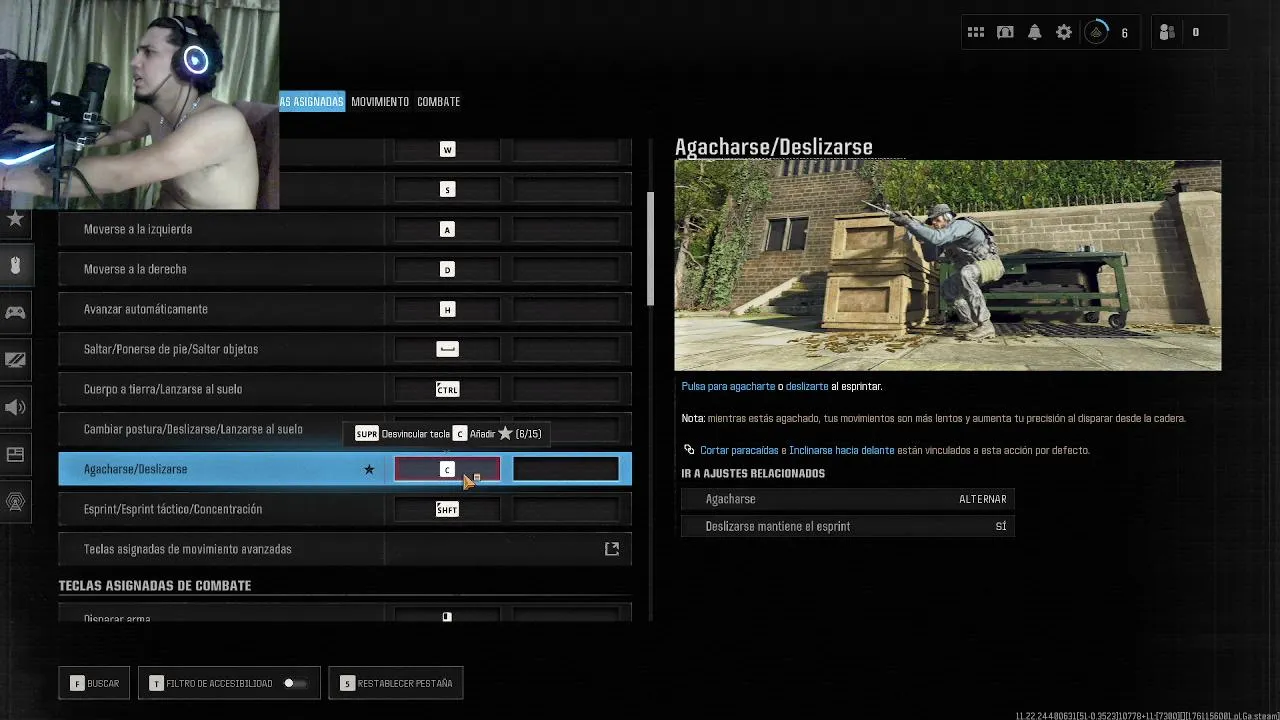The image size is (1280, 720).
Task: Open Deslizarse mantiene el esprint setting
Action: point(848,526)
